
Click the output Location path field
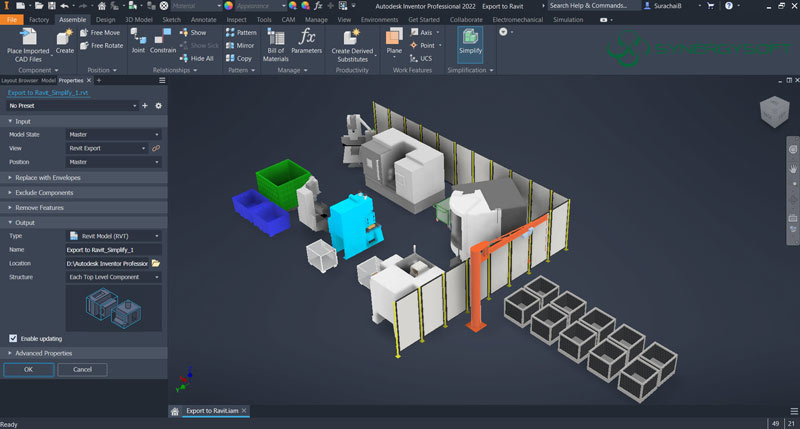[x=107, y=264]
